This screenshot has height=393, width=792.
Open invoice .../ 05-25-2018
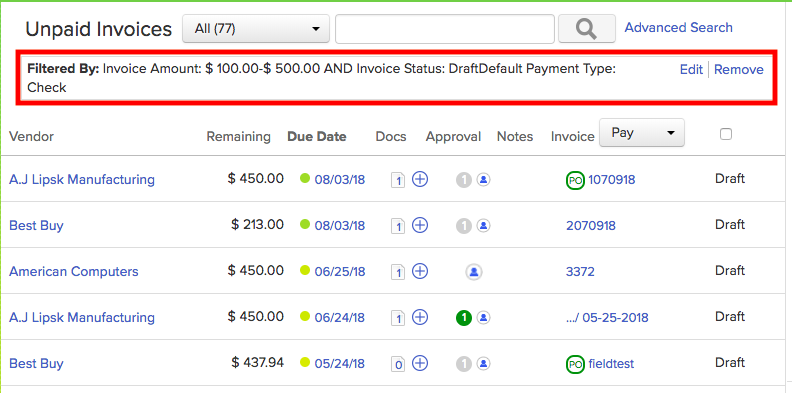(607, 318)
